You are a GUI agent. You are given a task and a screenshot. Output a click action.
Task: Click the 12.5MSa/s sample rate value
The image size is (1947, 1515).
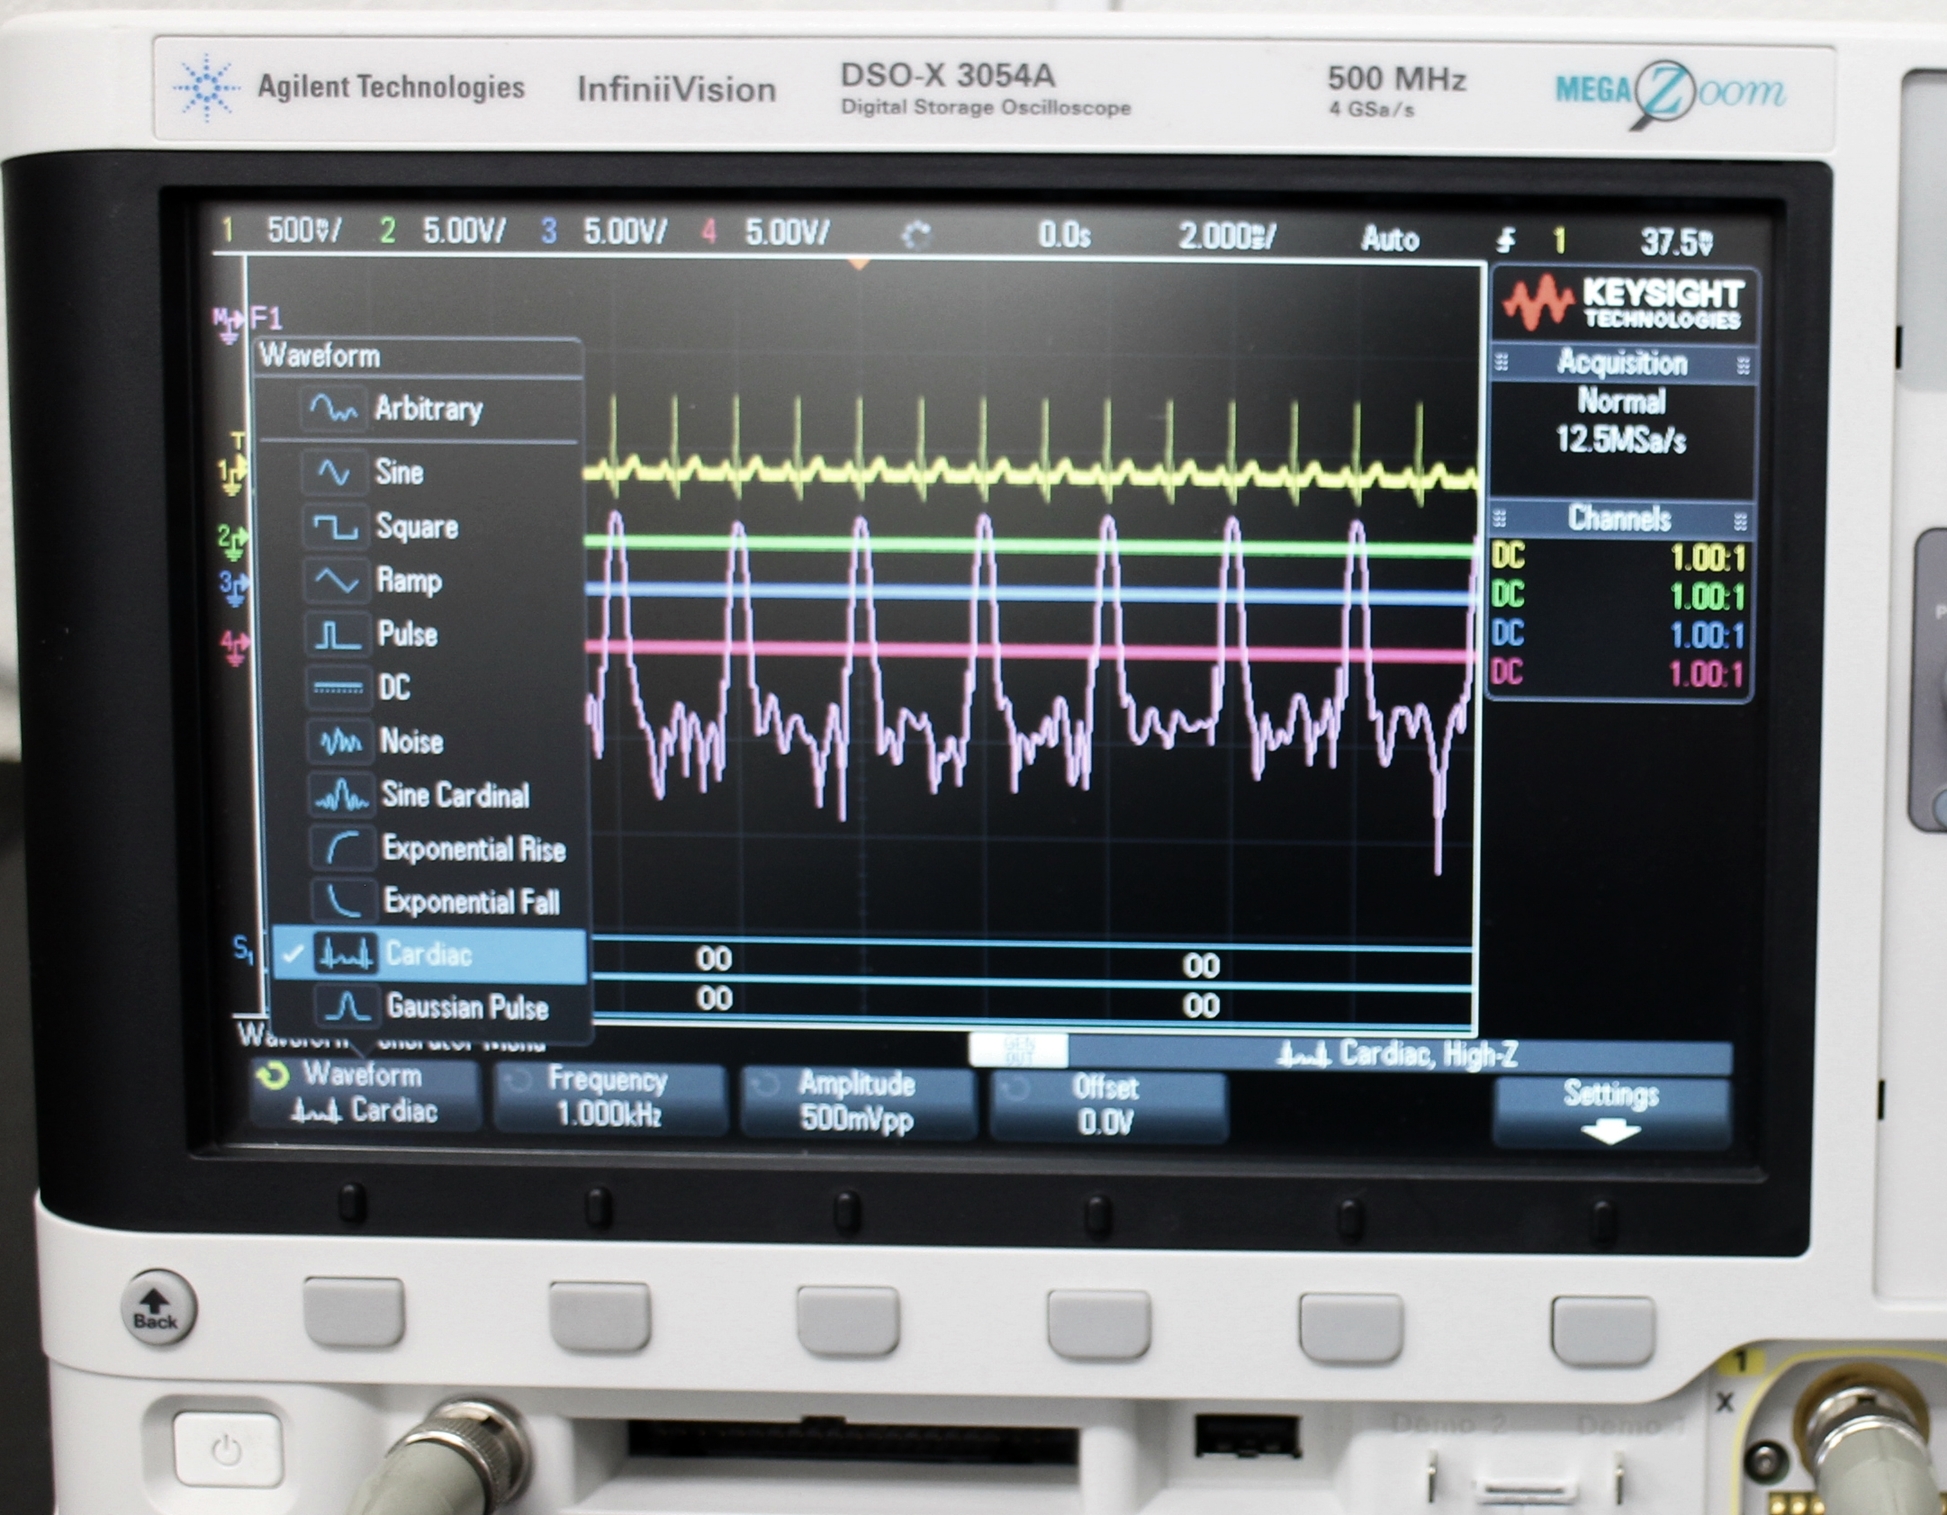pyautogui.click(x=1620, y=440)
